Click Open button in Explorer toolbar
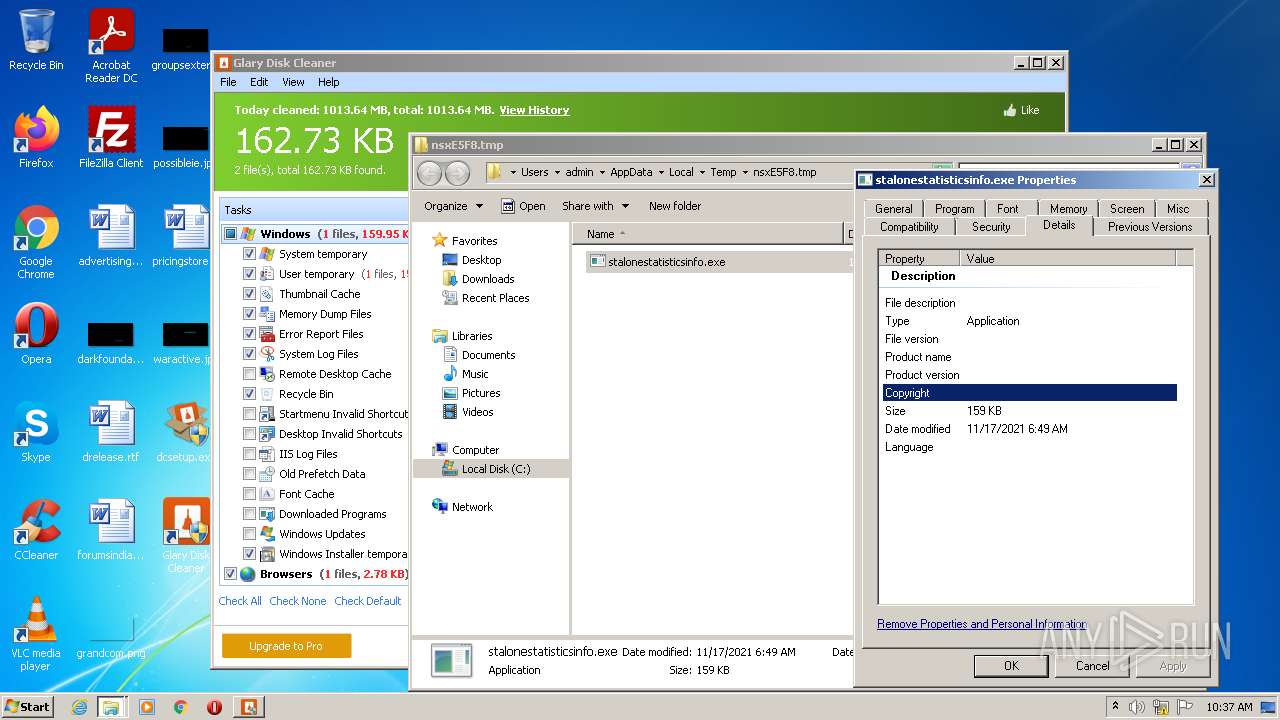 [523, 206]
